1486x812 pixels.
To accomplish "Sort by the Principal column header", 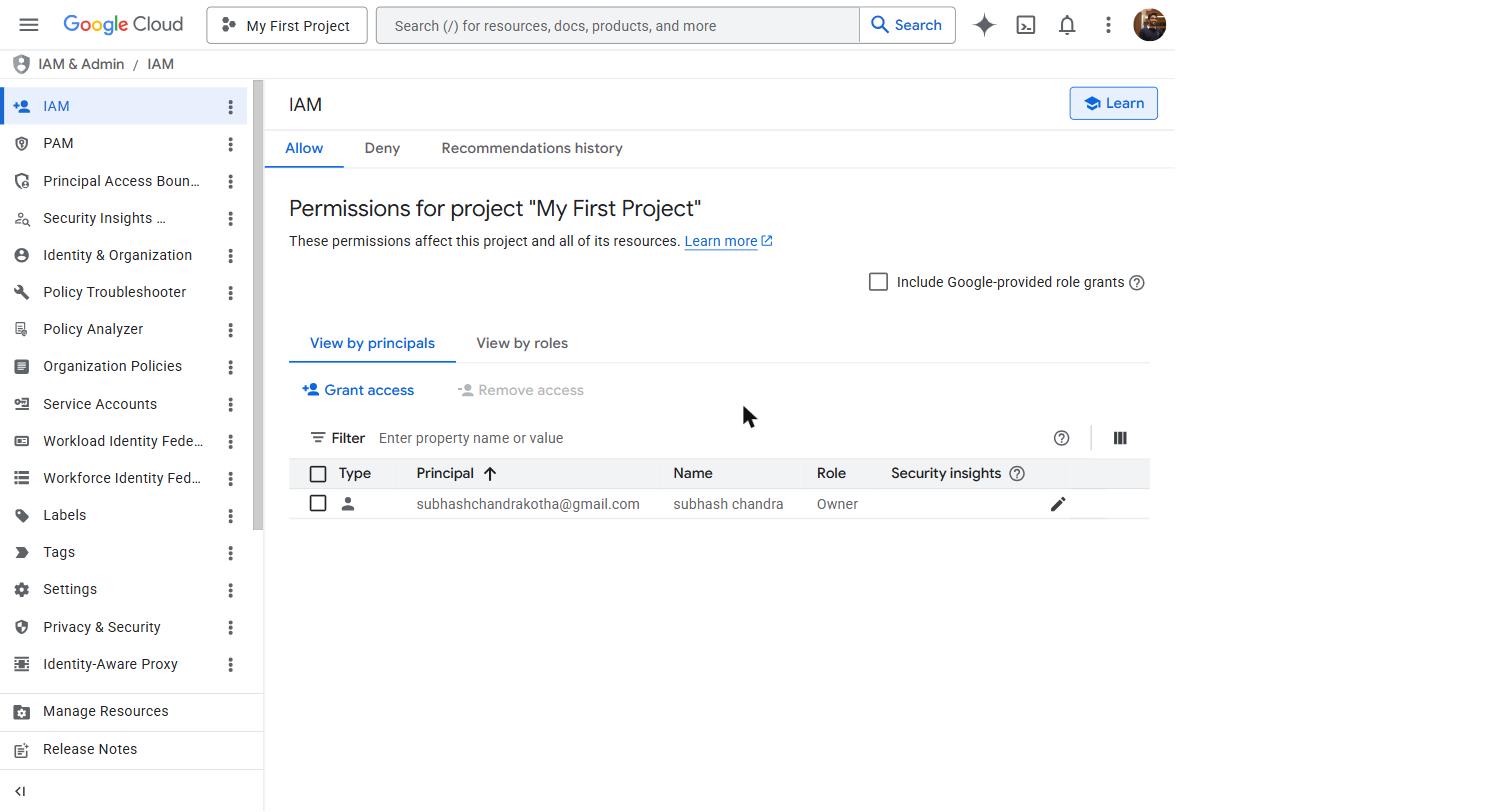I will point(456,473).
